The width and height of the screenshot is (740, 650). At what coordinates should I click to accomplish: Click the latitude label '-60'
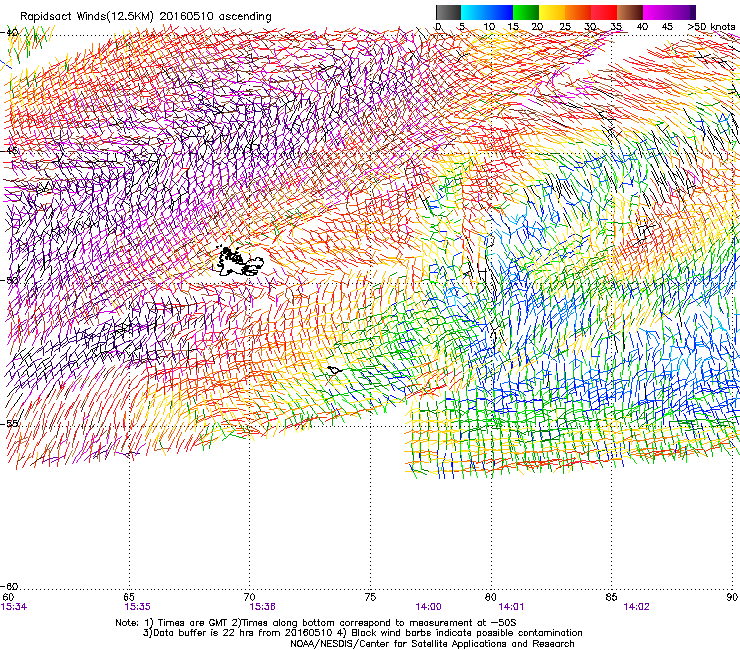[9, 587]
